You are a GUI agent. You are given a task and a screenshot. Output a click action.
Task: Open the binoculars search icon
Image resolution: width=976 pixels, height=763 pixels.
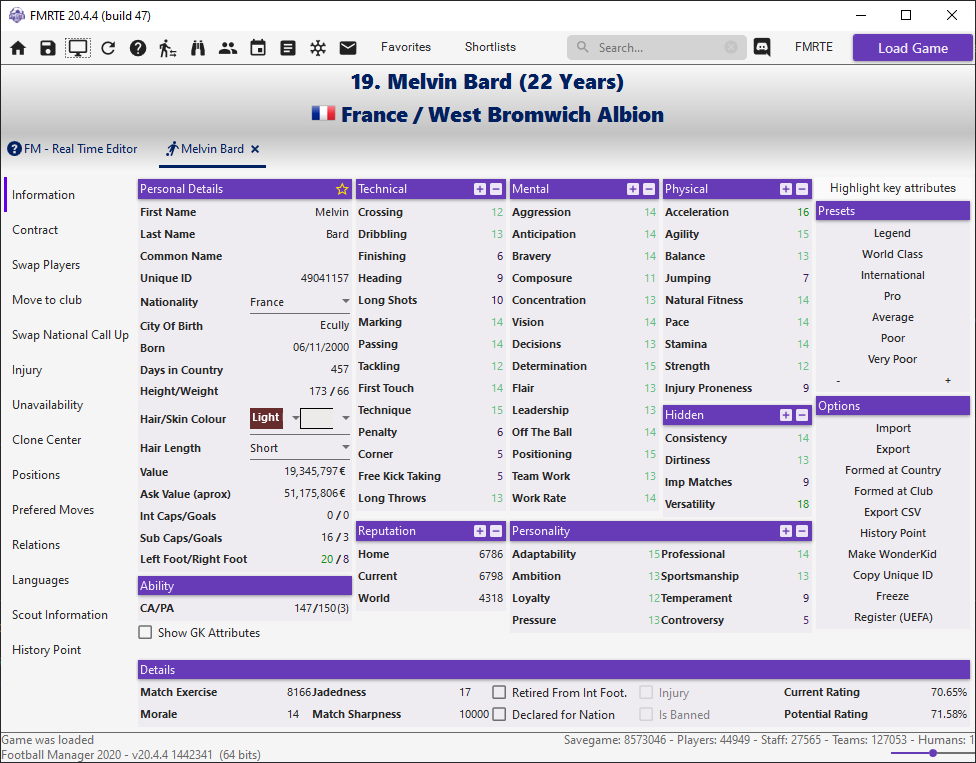click(x=198, y=48)
